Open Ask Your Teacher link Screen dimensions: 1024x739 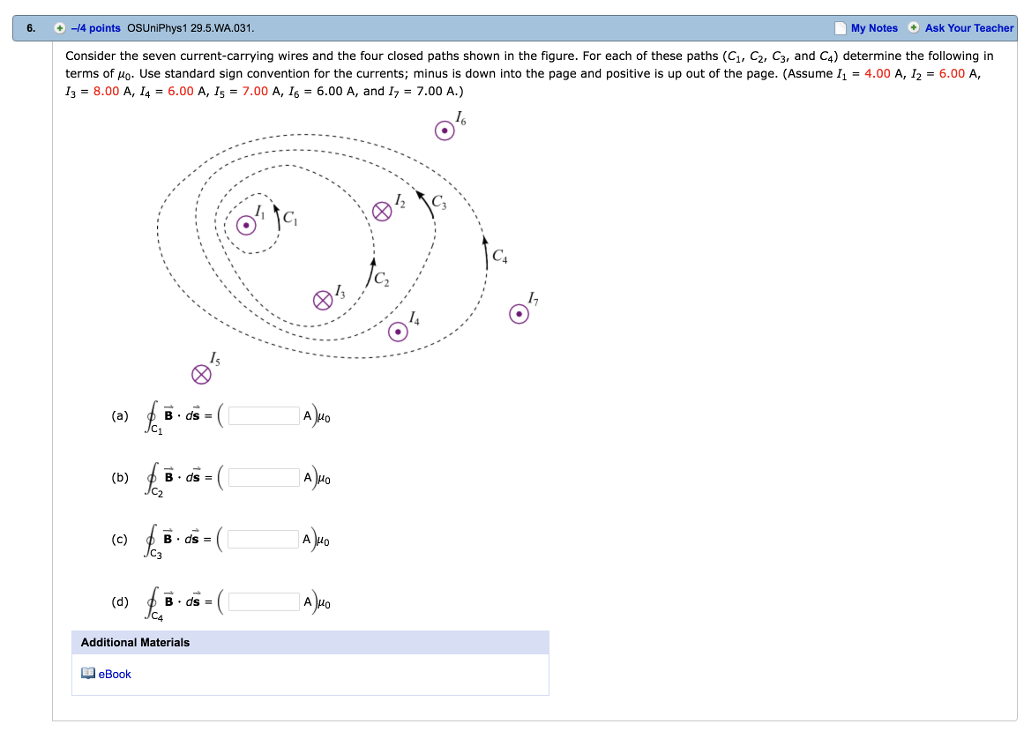pos(969,28)
